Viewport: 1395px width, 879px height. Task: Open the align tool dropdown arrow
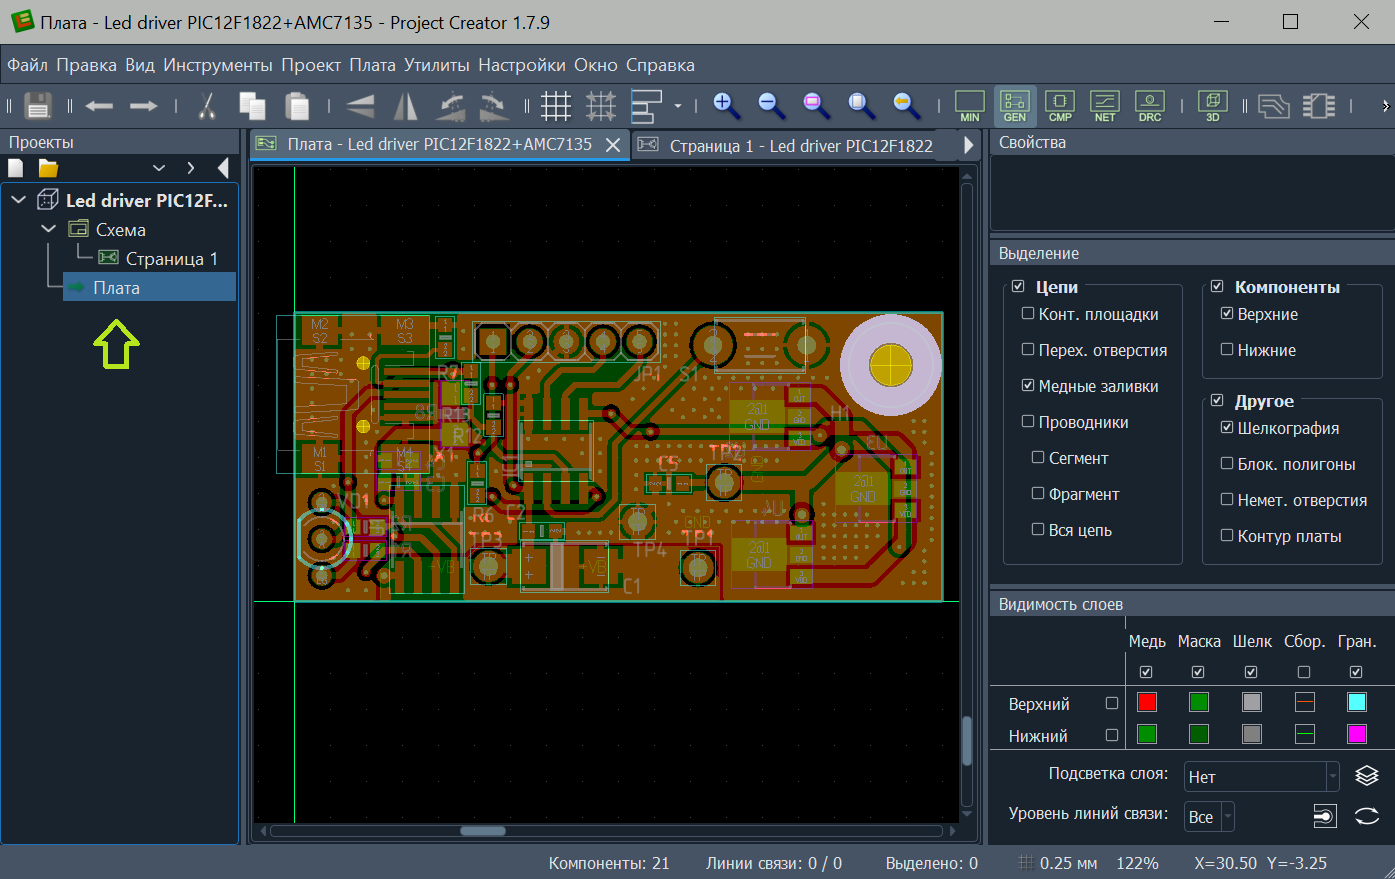point(678,106)
